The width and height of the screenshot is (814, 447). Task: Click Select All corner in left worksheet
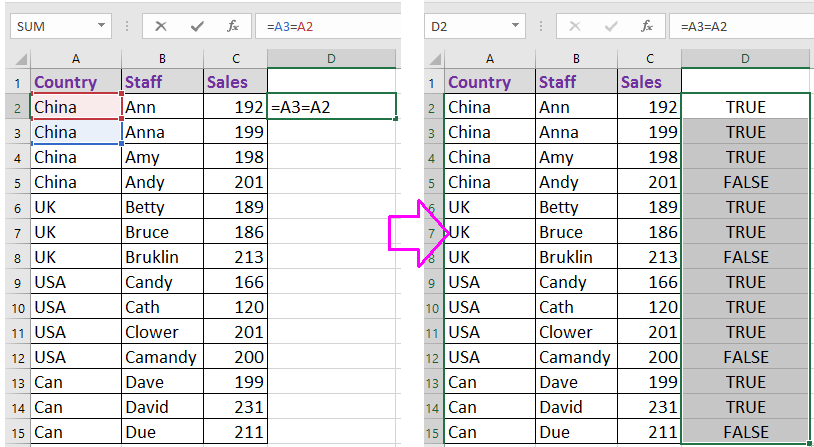click(x=15, y=59)
